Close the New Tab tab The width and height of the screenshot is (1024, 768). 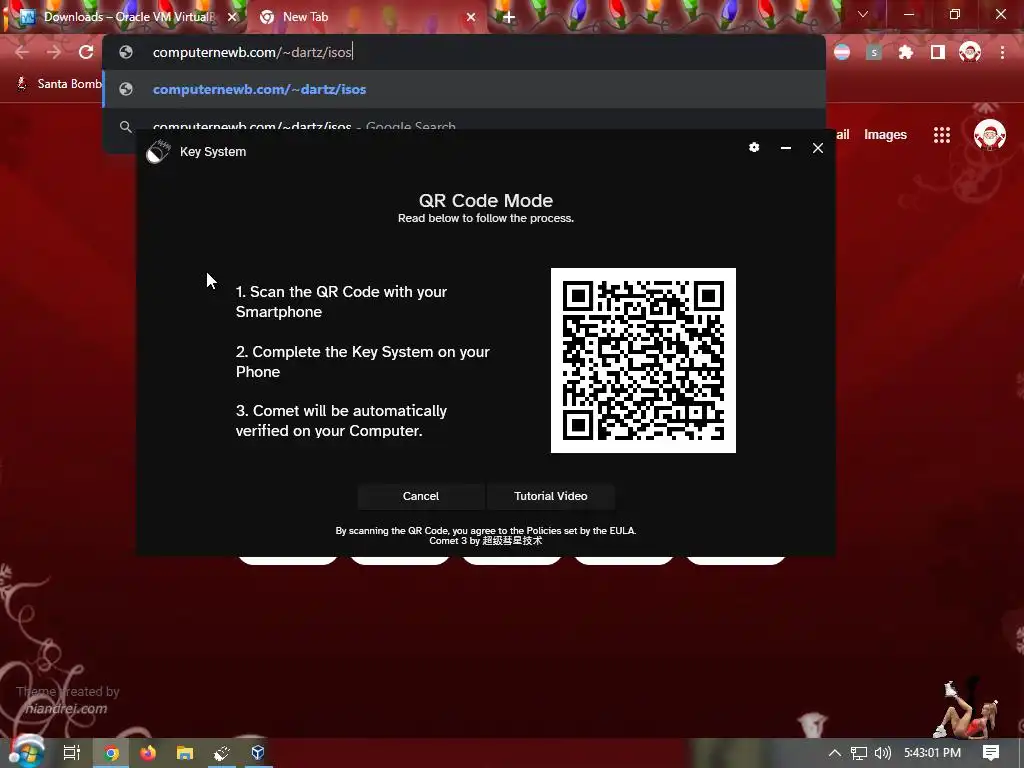point(471,18)
